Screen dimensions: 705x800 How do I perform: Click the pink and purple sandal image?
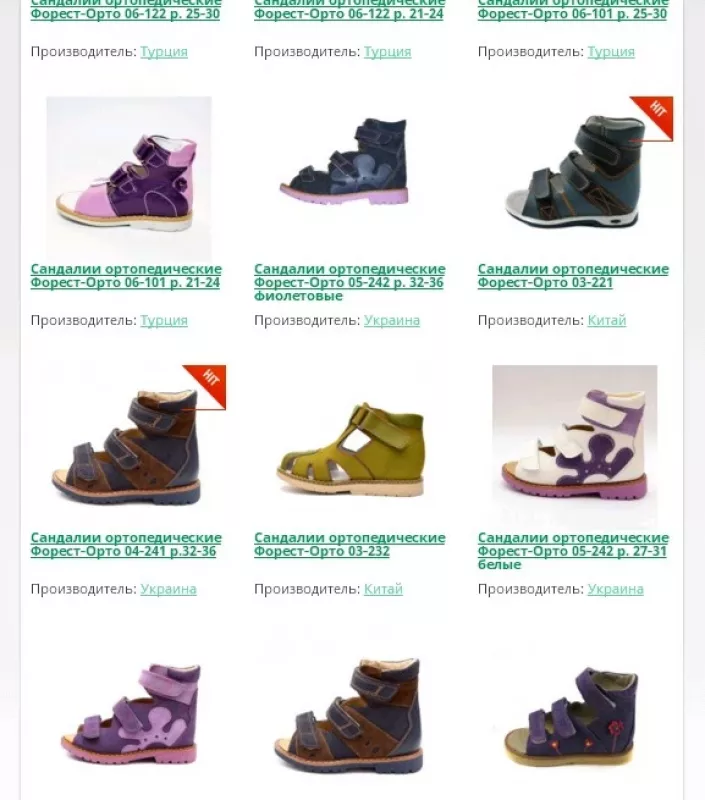tap(129, 179)
